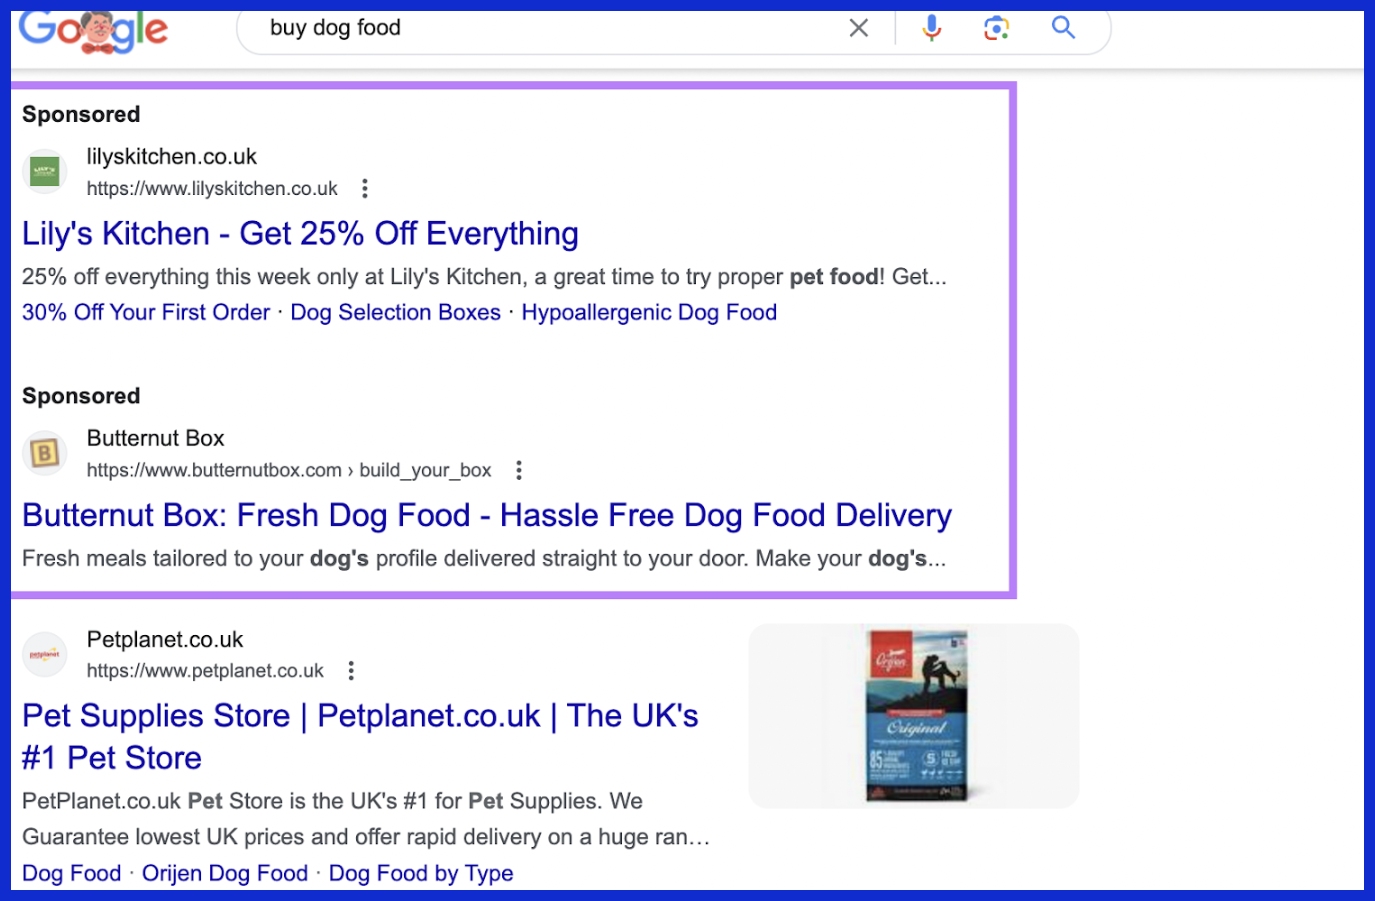This screenshot has height=901, width=1375.
Task: Open the Lily's Kitchen sponsored result
Action: [300, 233]
